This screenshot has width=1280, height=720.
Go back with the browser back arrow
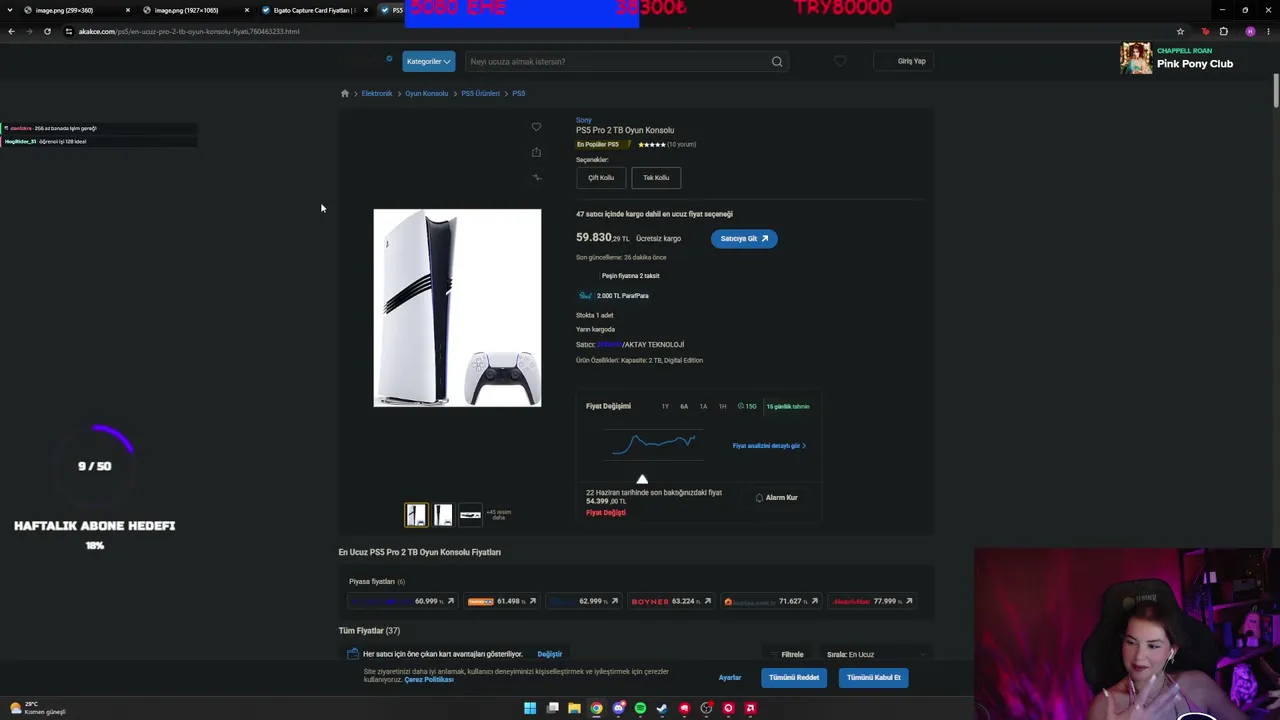click(x=11, y=31)
